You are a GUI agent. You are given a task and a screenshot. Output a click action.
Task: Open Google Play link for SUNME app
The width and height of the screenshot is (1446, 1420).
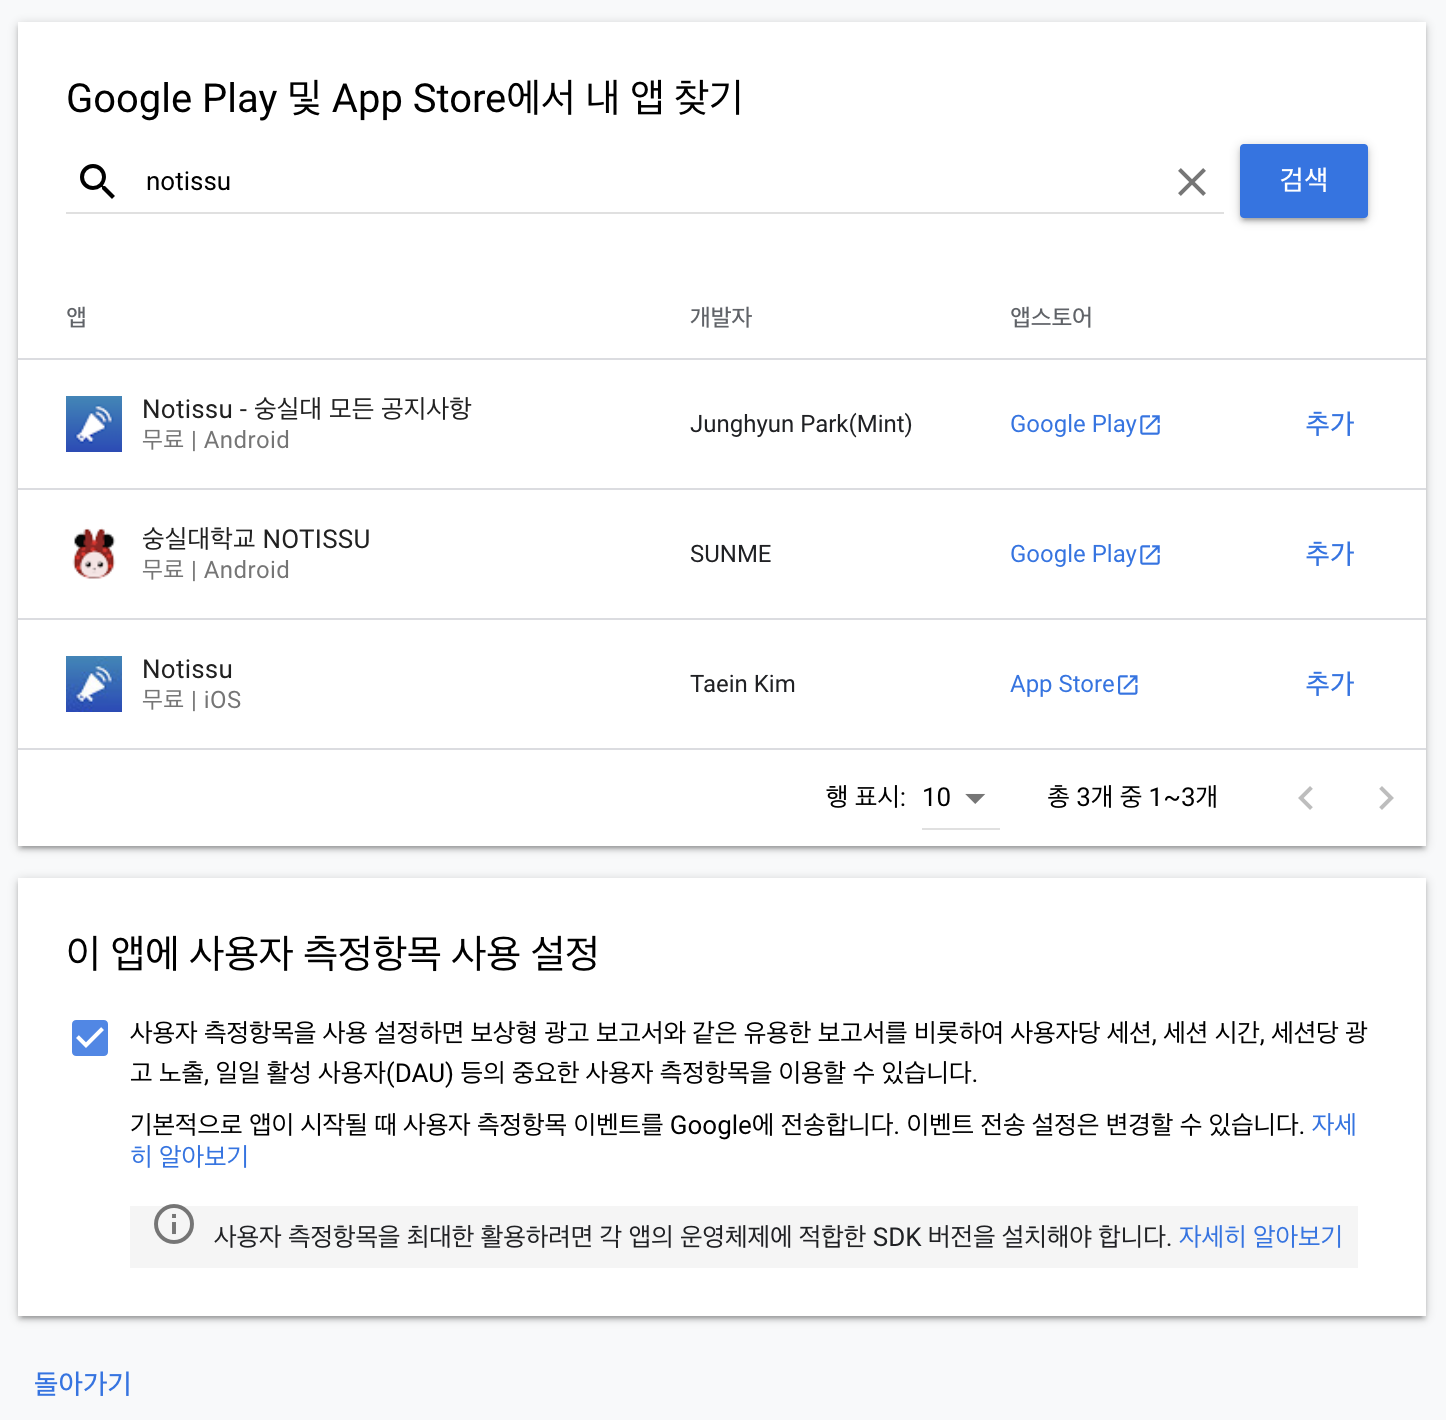pos(1085,554)
